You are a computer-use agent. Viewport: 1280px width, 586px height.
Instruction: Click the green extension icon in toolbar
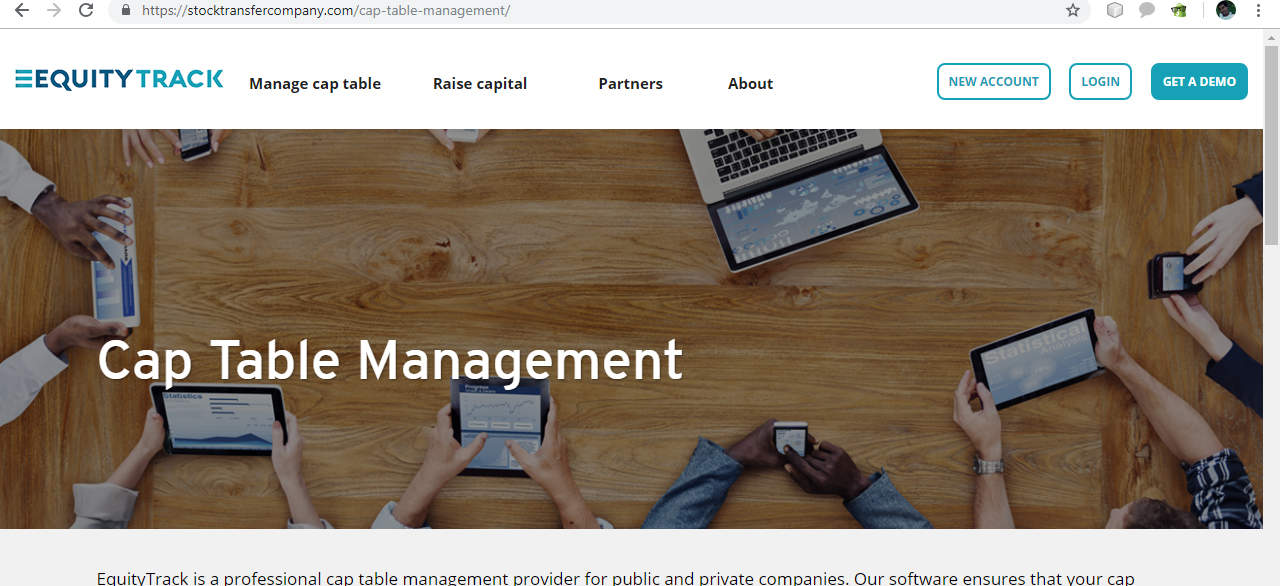click(1180, 10)
